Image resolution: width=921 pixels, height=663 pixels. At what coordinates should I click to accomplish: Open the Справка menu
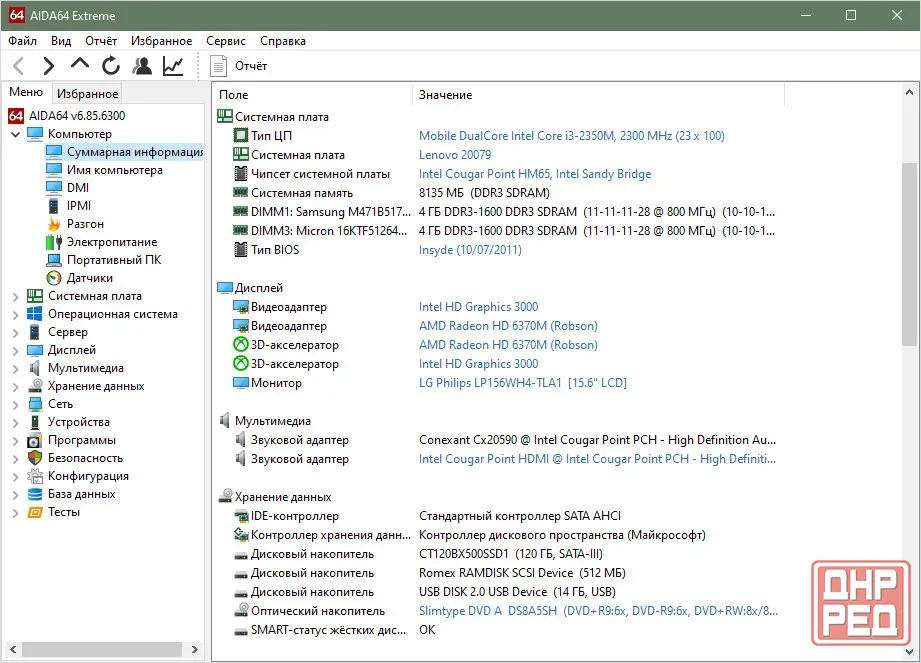click(x=283, y=41)
